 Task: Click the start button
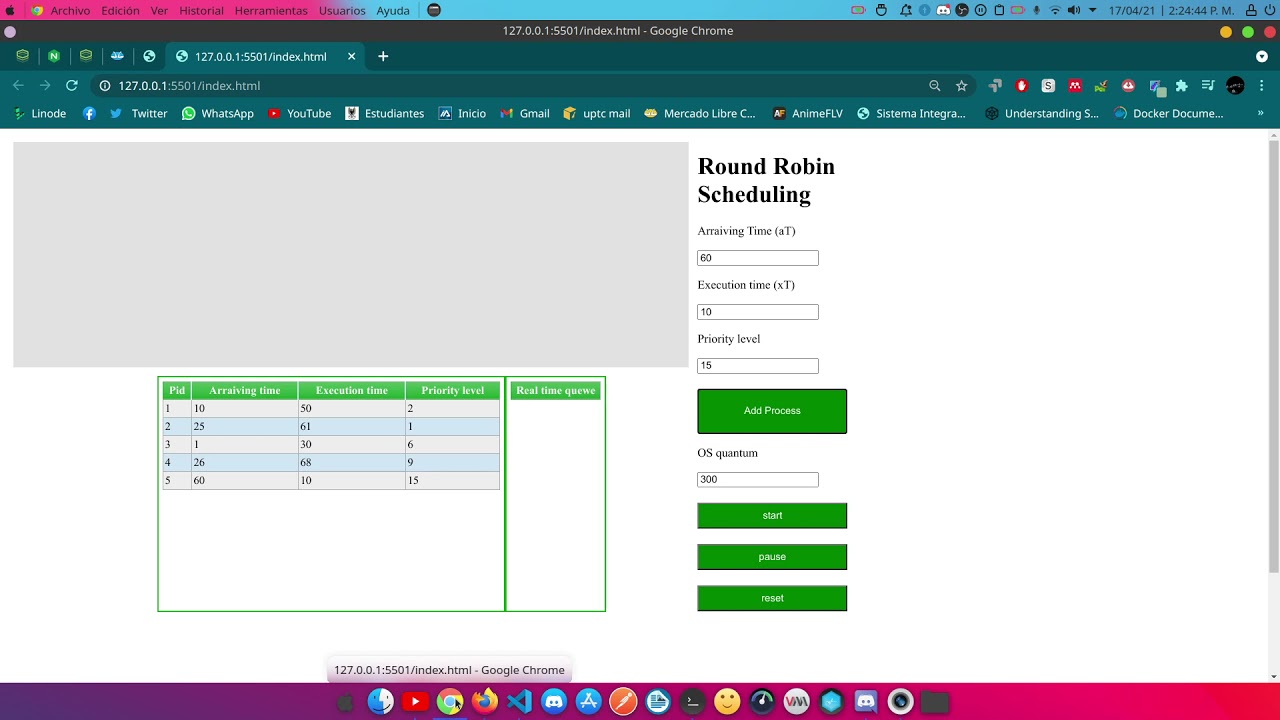tap(772, 516)
